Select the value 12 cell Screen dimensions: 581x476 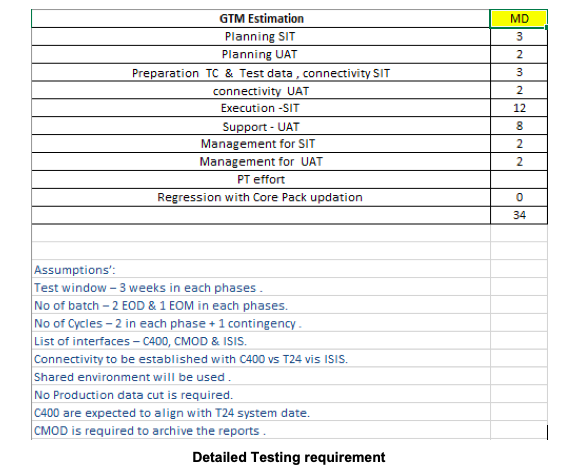519,108
